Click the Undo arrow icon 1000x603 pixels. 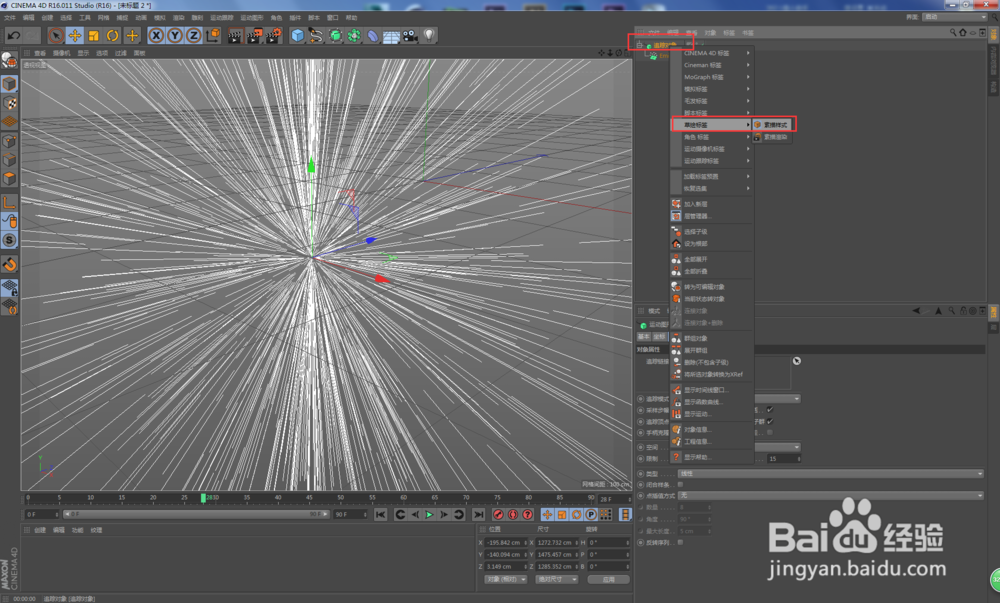13,36
